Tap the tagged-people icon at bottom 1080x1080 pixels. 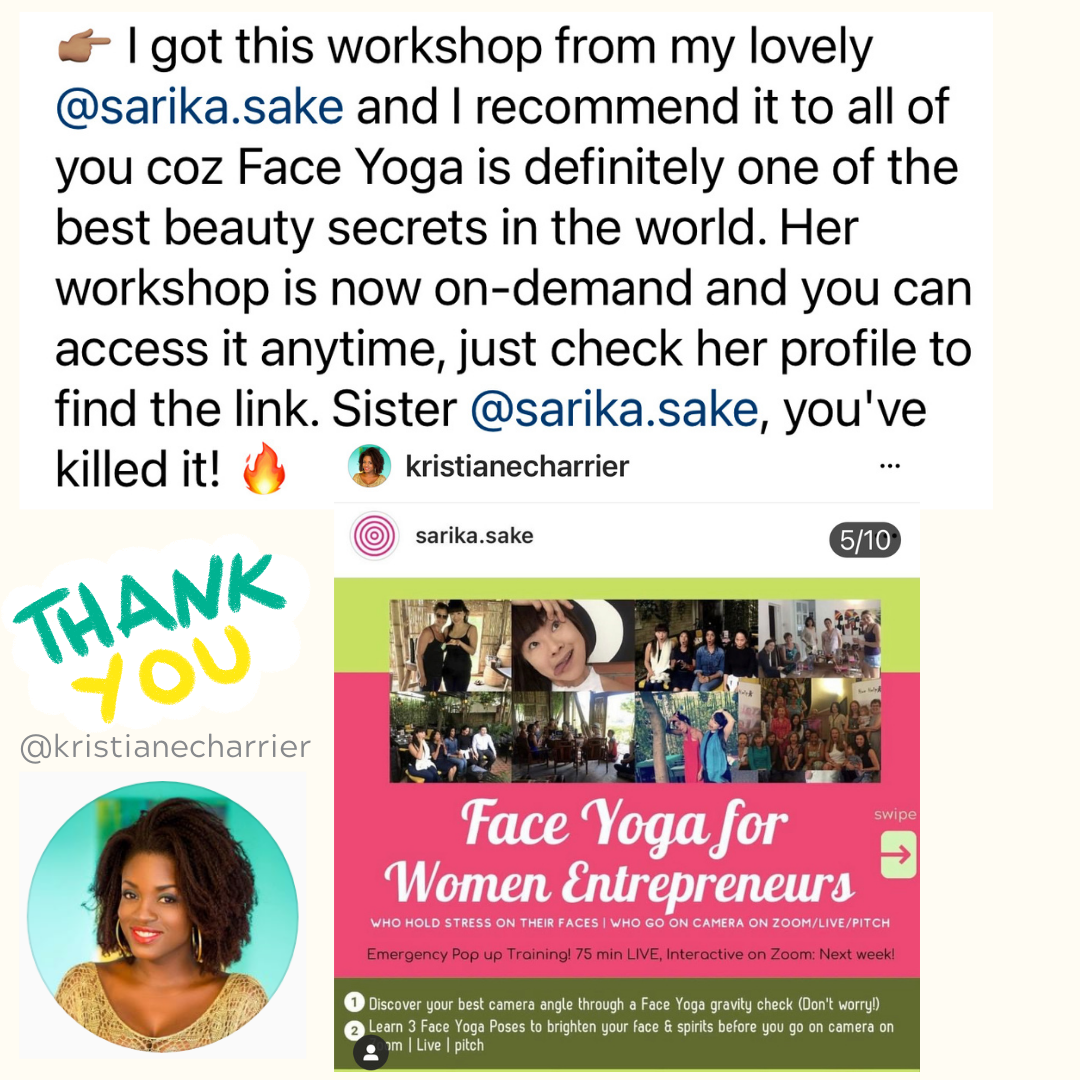(x=371, y=1052)
